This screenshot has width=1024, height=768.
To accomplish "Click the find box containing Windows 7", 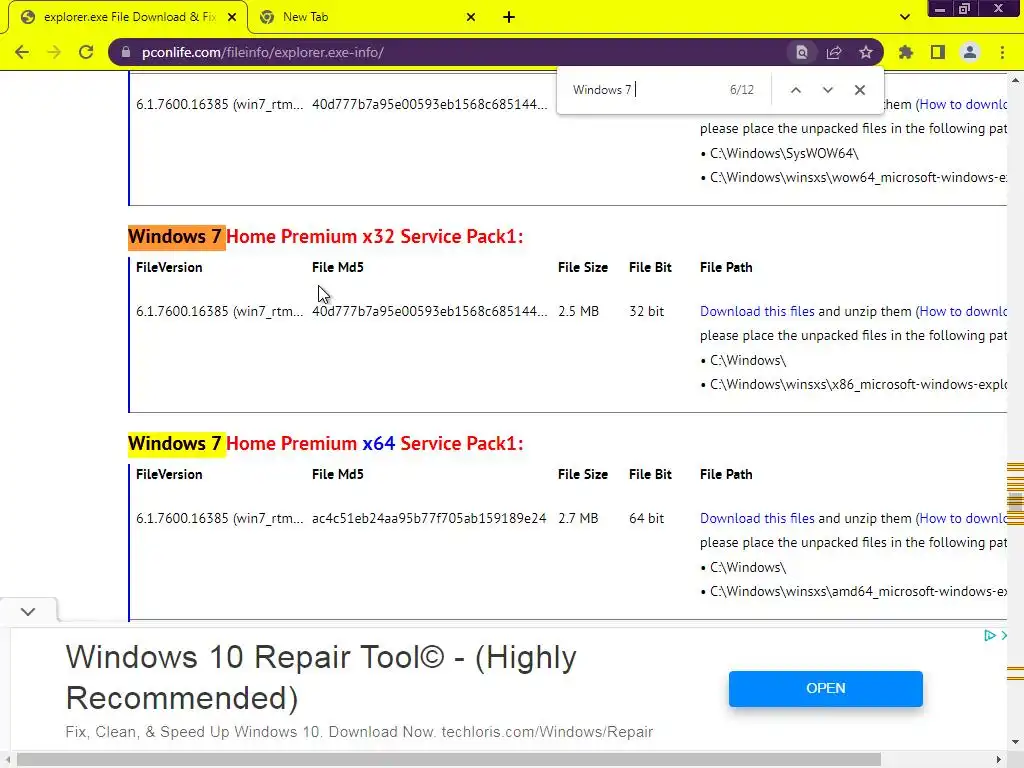I will (x=643, y=90).
